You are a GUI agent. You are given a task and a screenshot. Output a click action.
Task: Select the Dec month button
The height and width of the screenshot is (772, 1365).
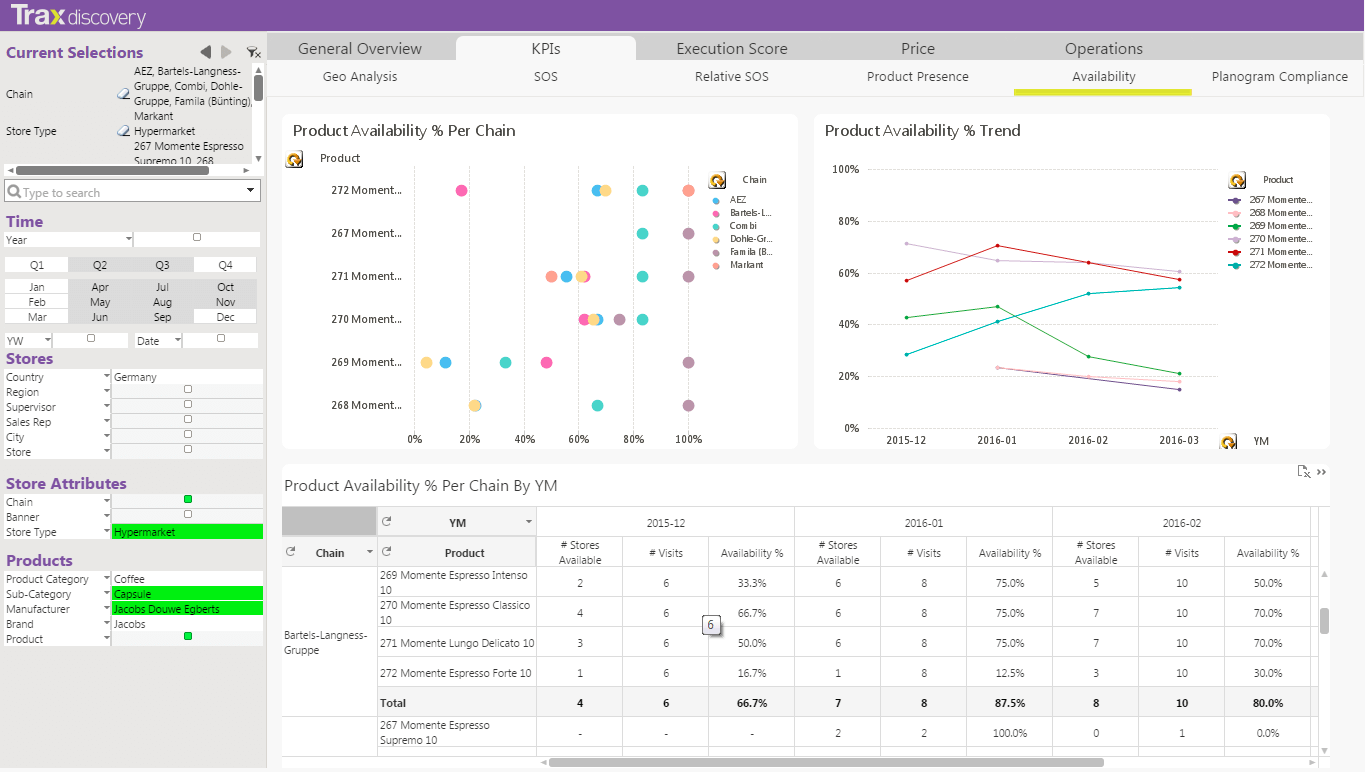pyautogui.click(x=225, y=317)
